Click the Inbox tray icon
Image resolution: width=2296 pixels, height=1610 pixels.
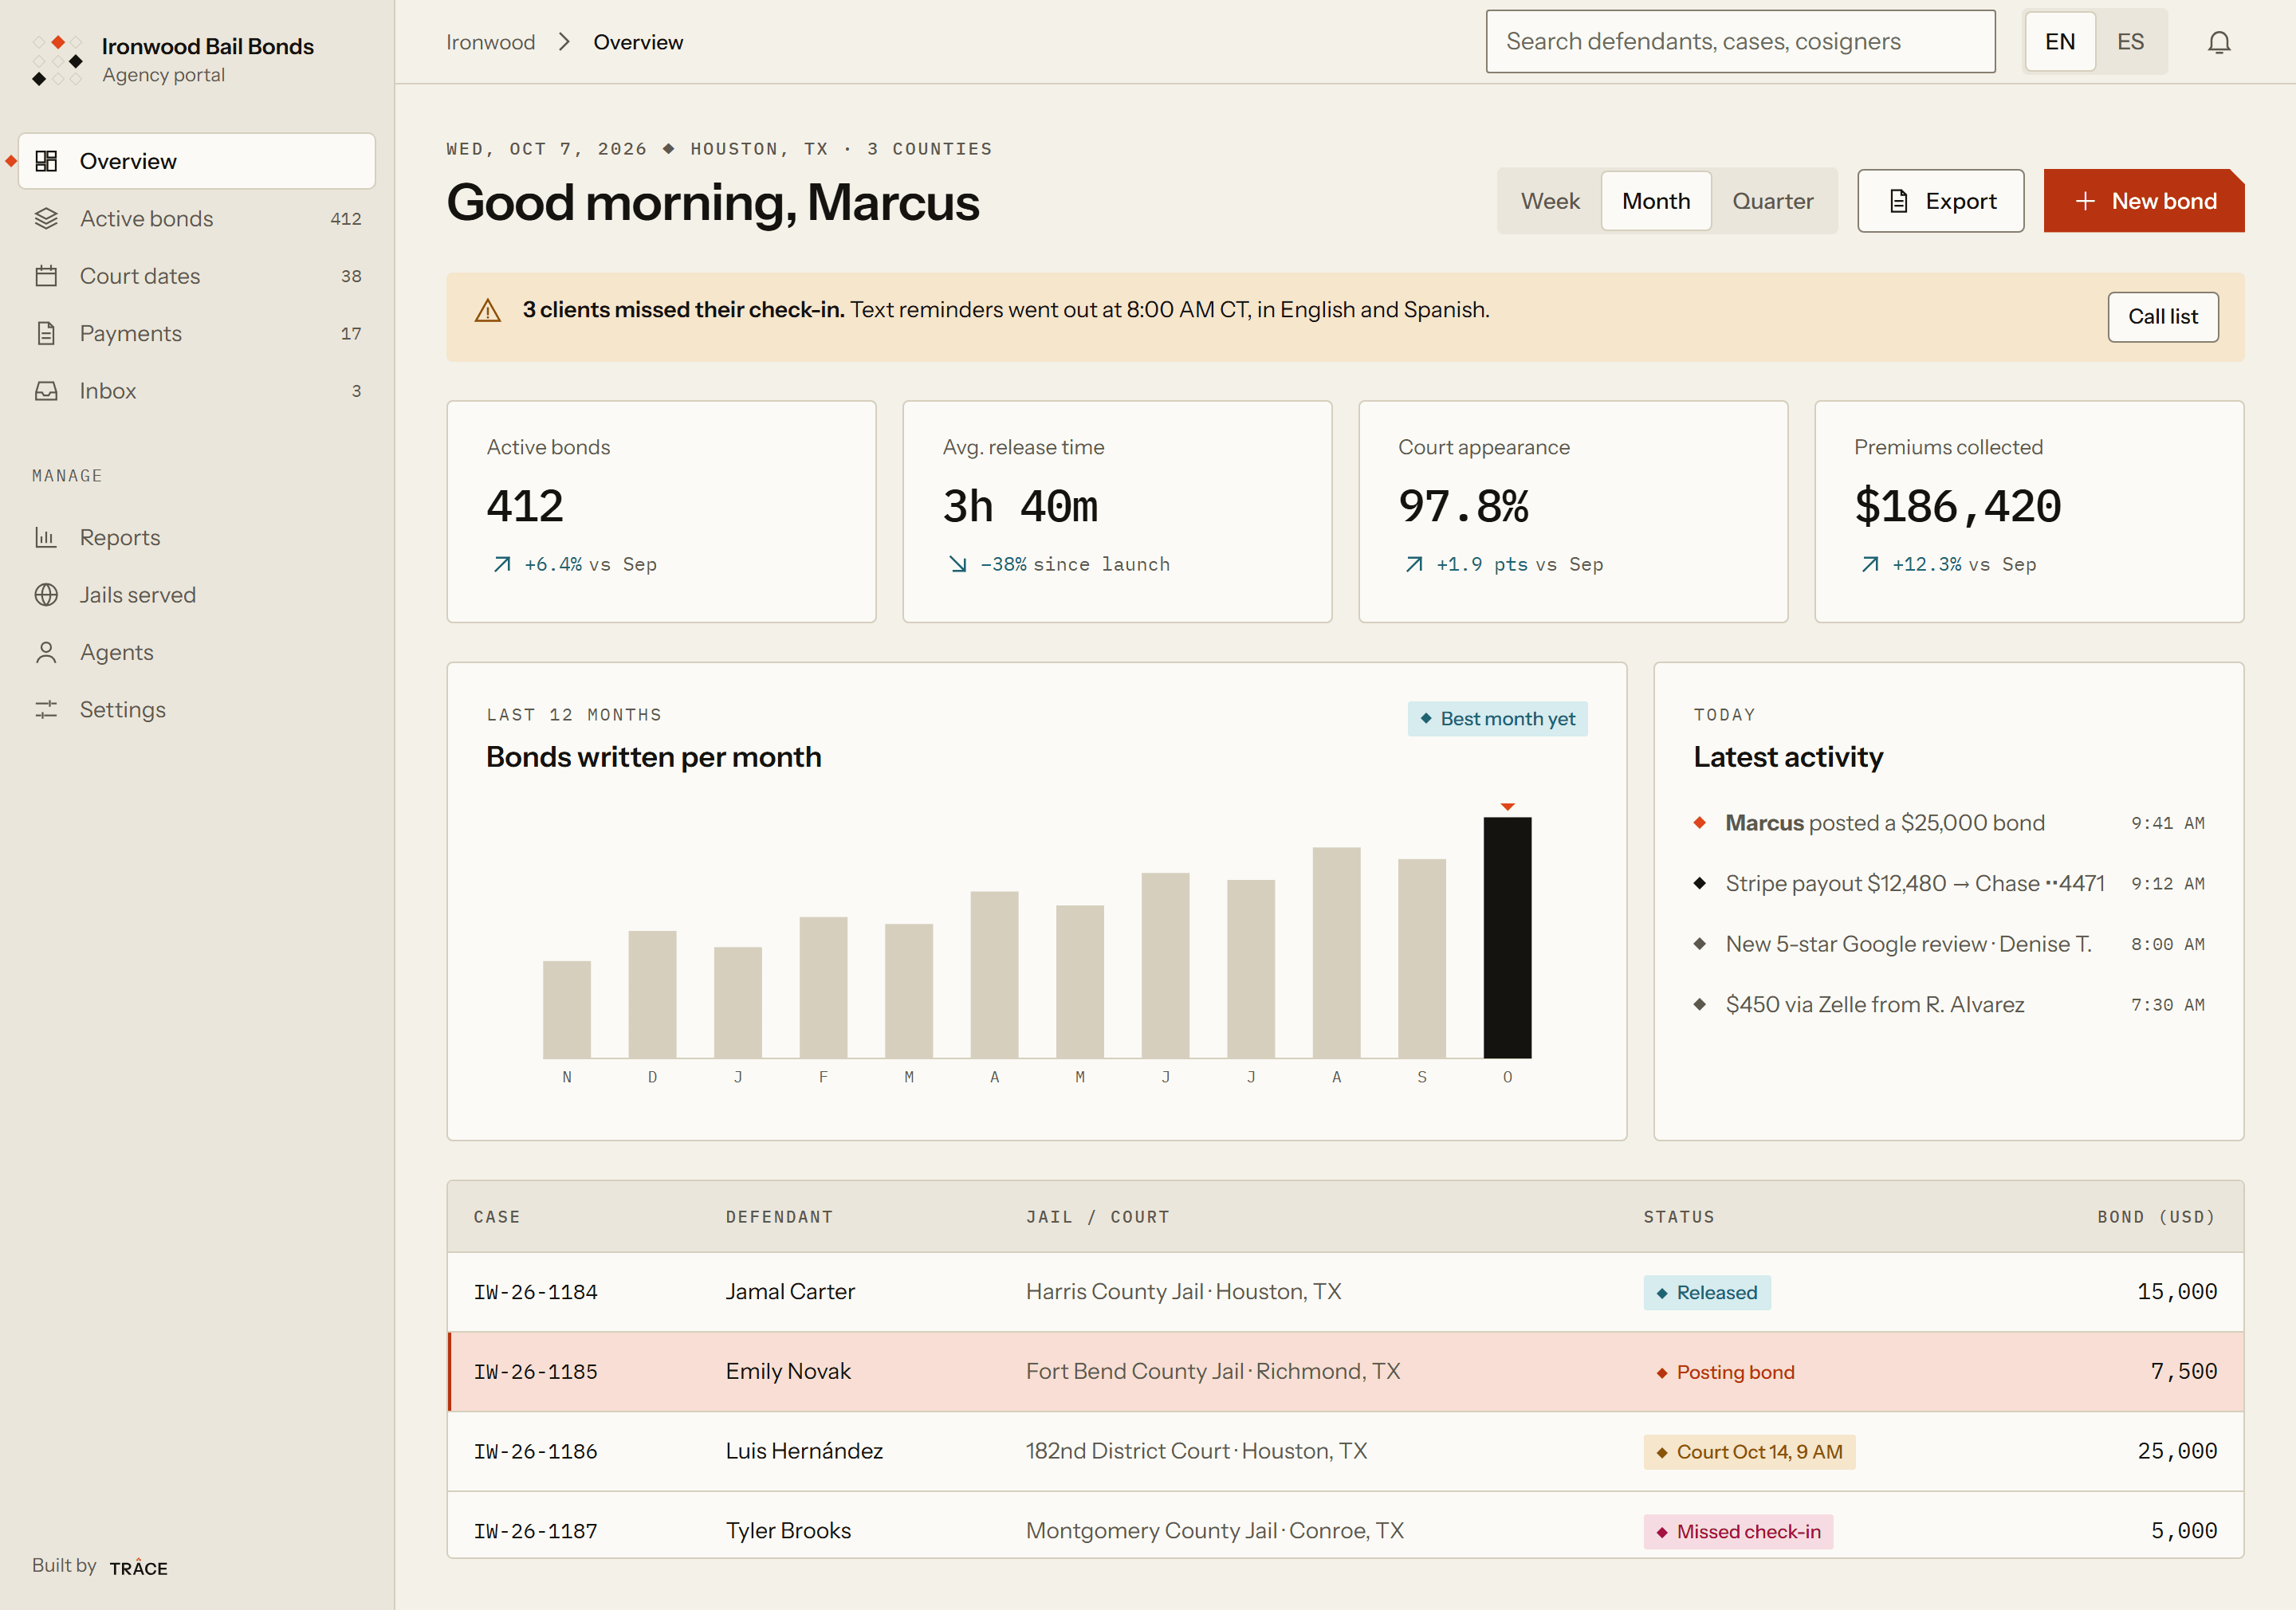46,391
